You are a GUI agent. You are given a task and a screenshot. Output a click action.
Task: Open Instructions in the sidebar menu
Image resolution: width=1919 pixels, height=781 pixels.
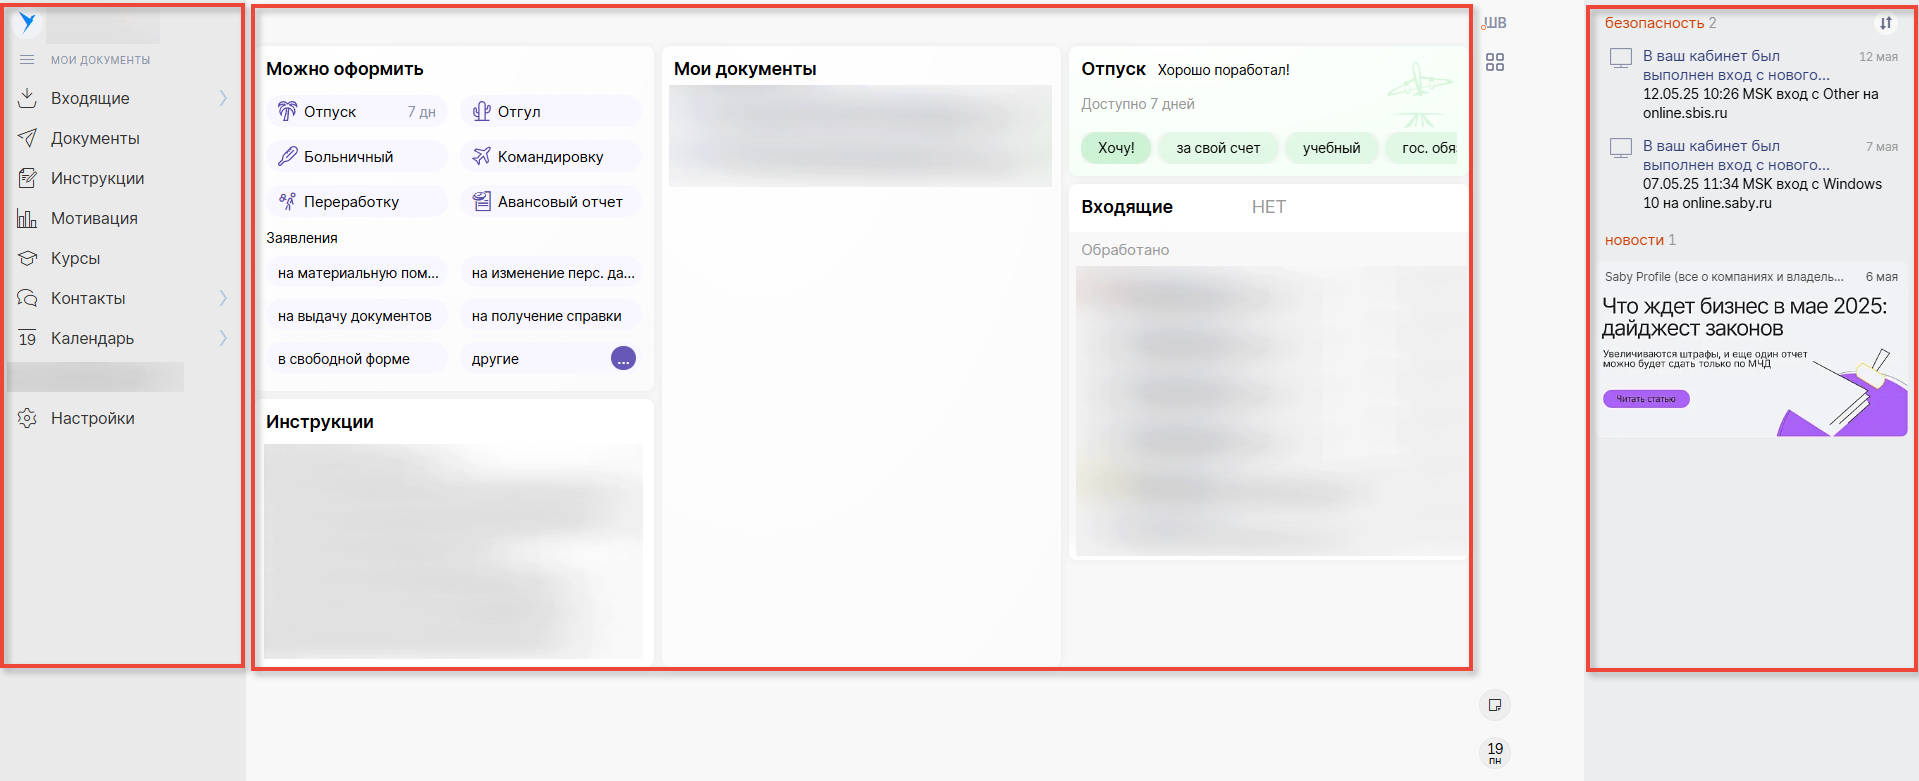pyautogui.click(x=97, y=178)
